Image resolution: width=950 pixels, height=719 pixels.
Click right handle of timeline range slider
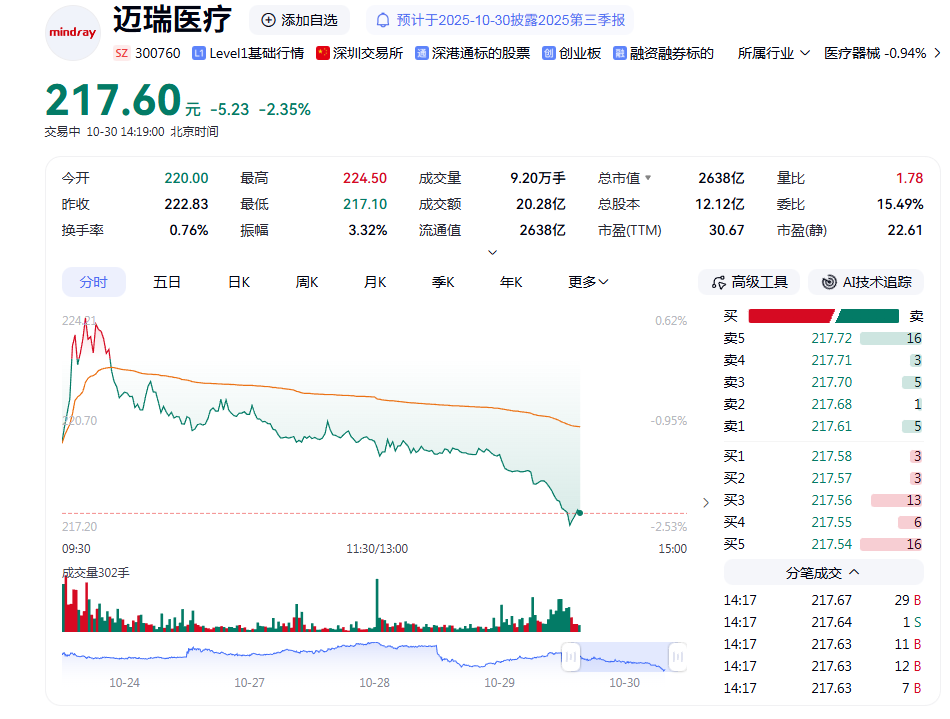pos(677,657)
